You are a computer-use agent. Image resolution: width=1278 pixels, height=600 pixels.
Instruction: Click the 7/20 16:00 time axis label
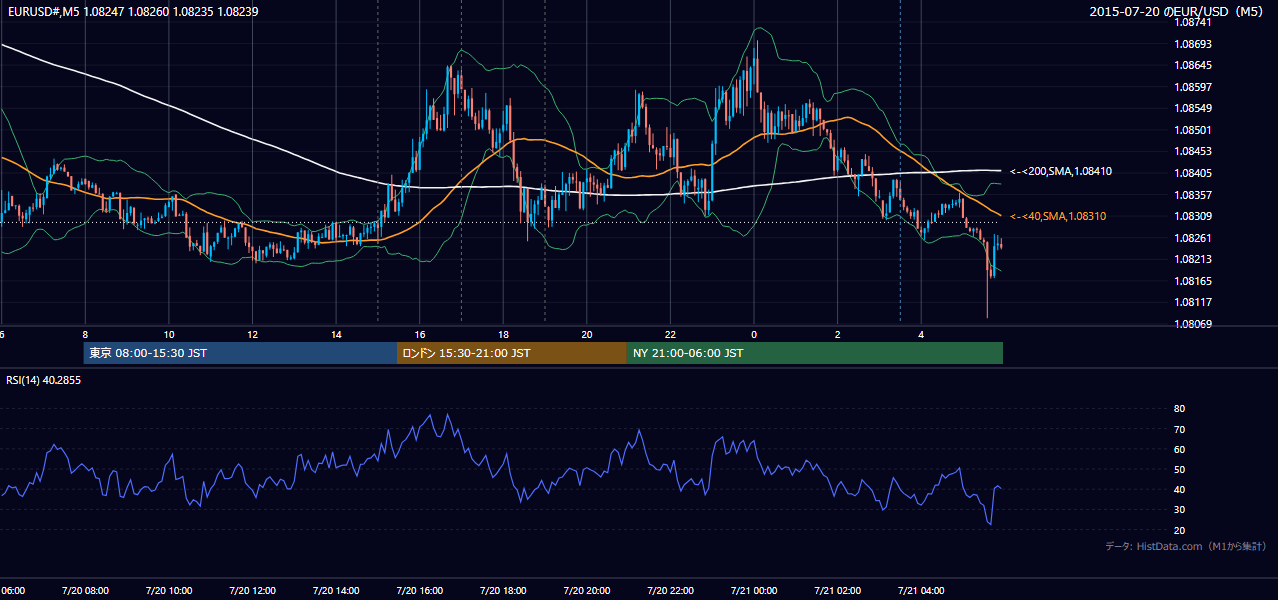(420, 591)
